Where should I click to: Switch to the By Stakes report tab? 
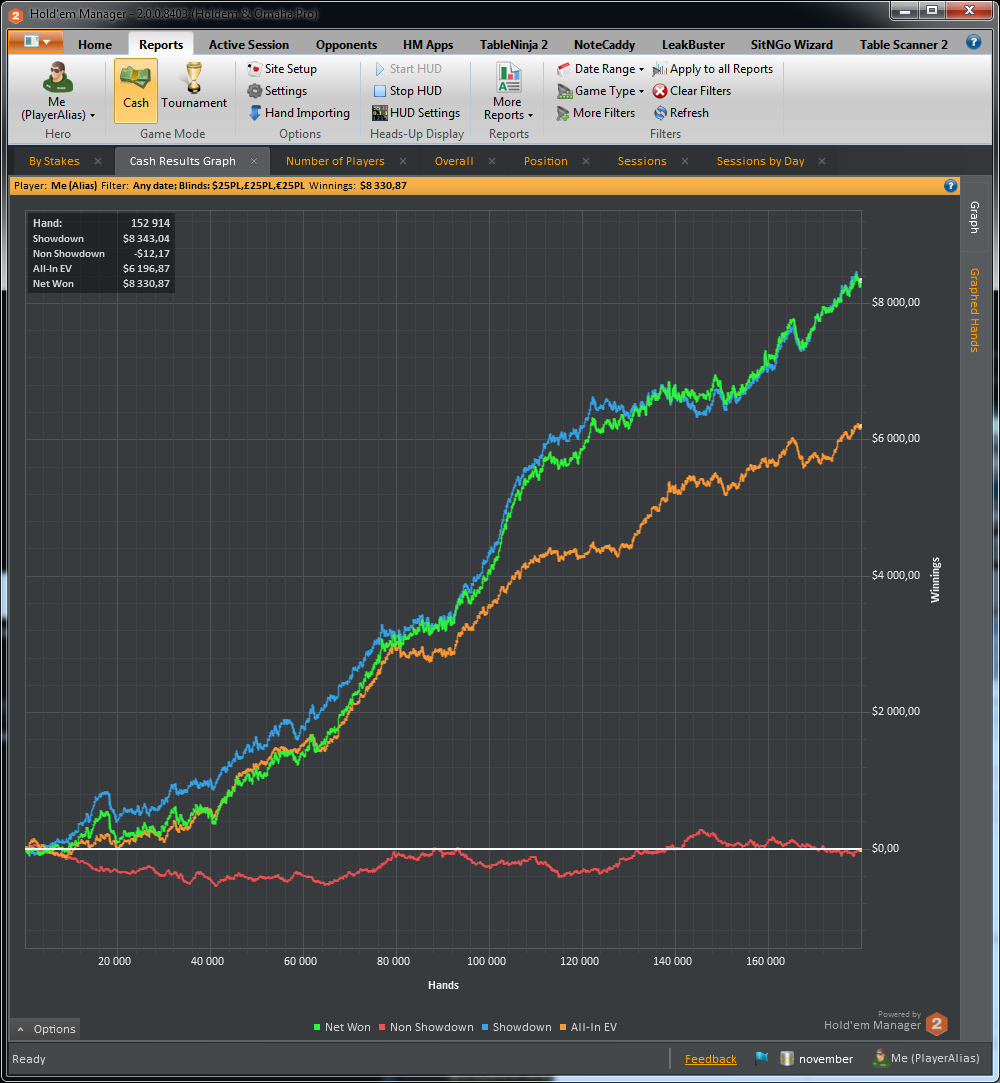pyautogui.click(x=55, y=161)
